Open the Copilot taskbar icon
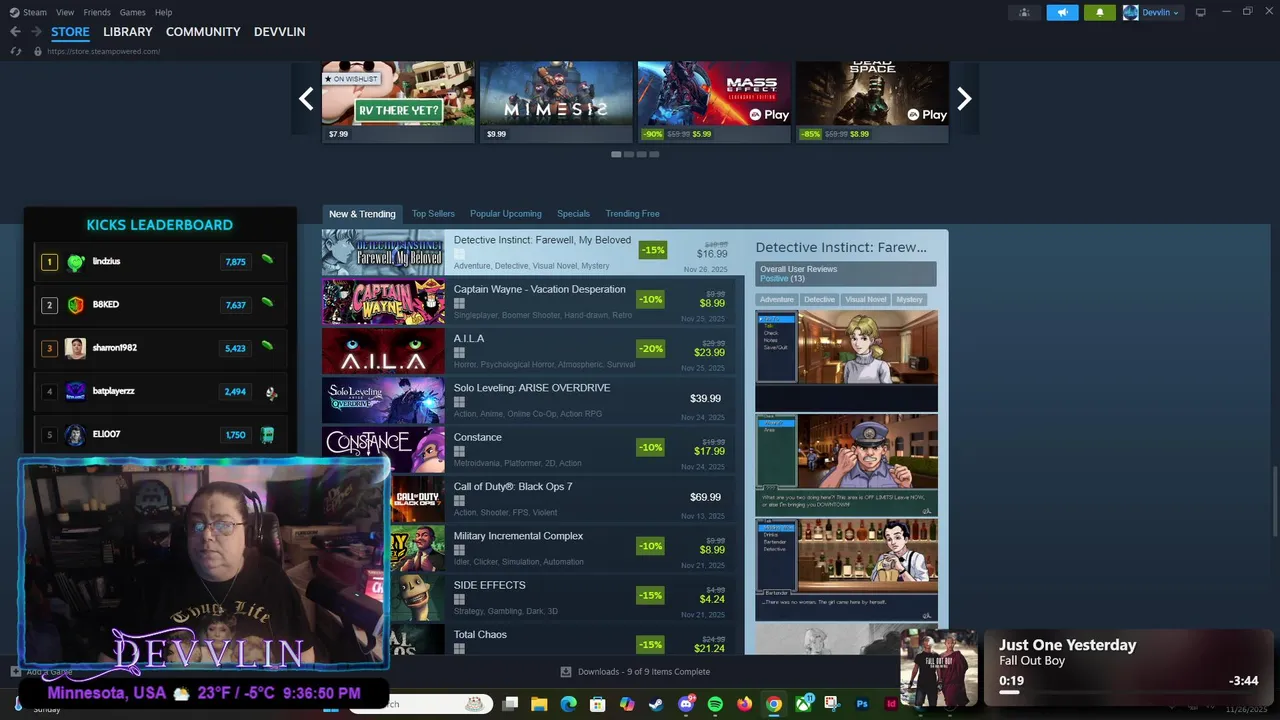This screenshot has height=720, width=1280. (x=627, y=704)
